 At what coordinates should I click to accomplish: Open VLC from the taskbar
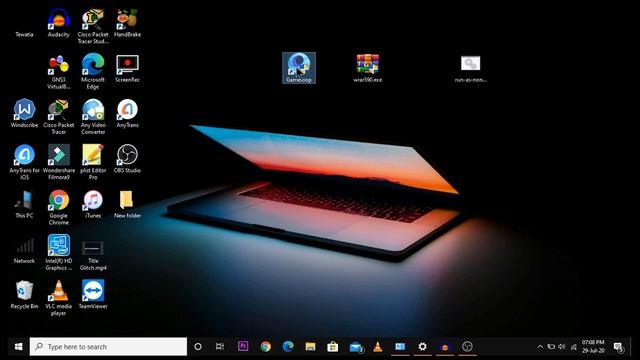(x=378, y=347)
